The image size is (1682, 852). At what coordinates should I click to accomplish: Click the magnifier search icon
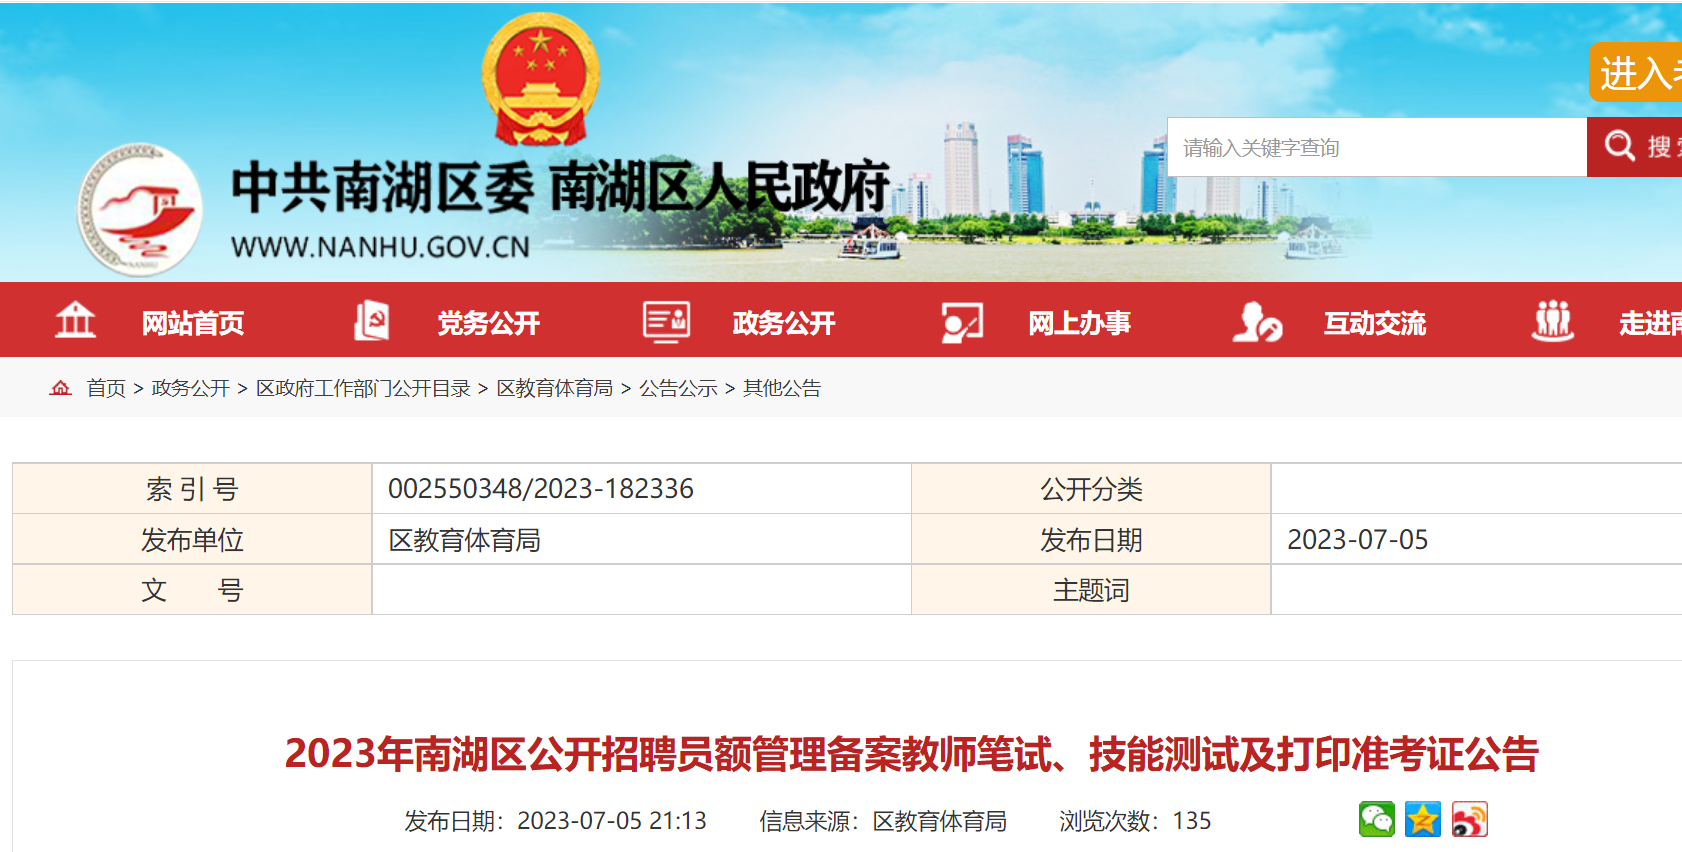coord(1620,146)
